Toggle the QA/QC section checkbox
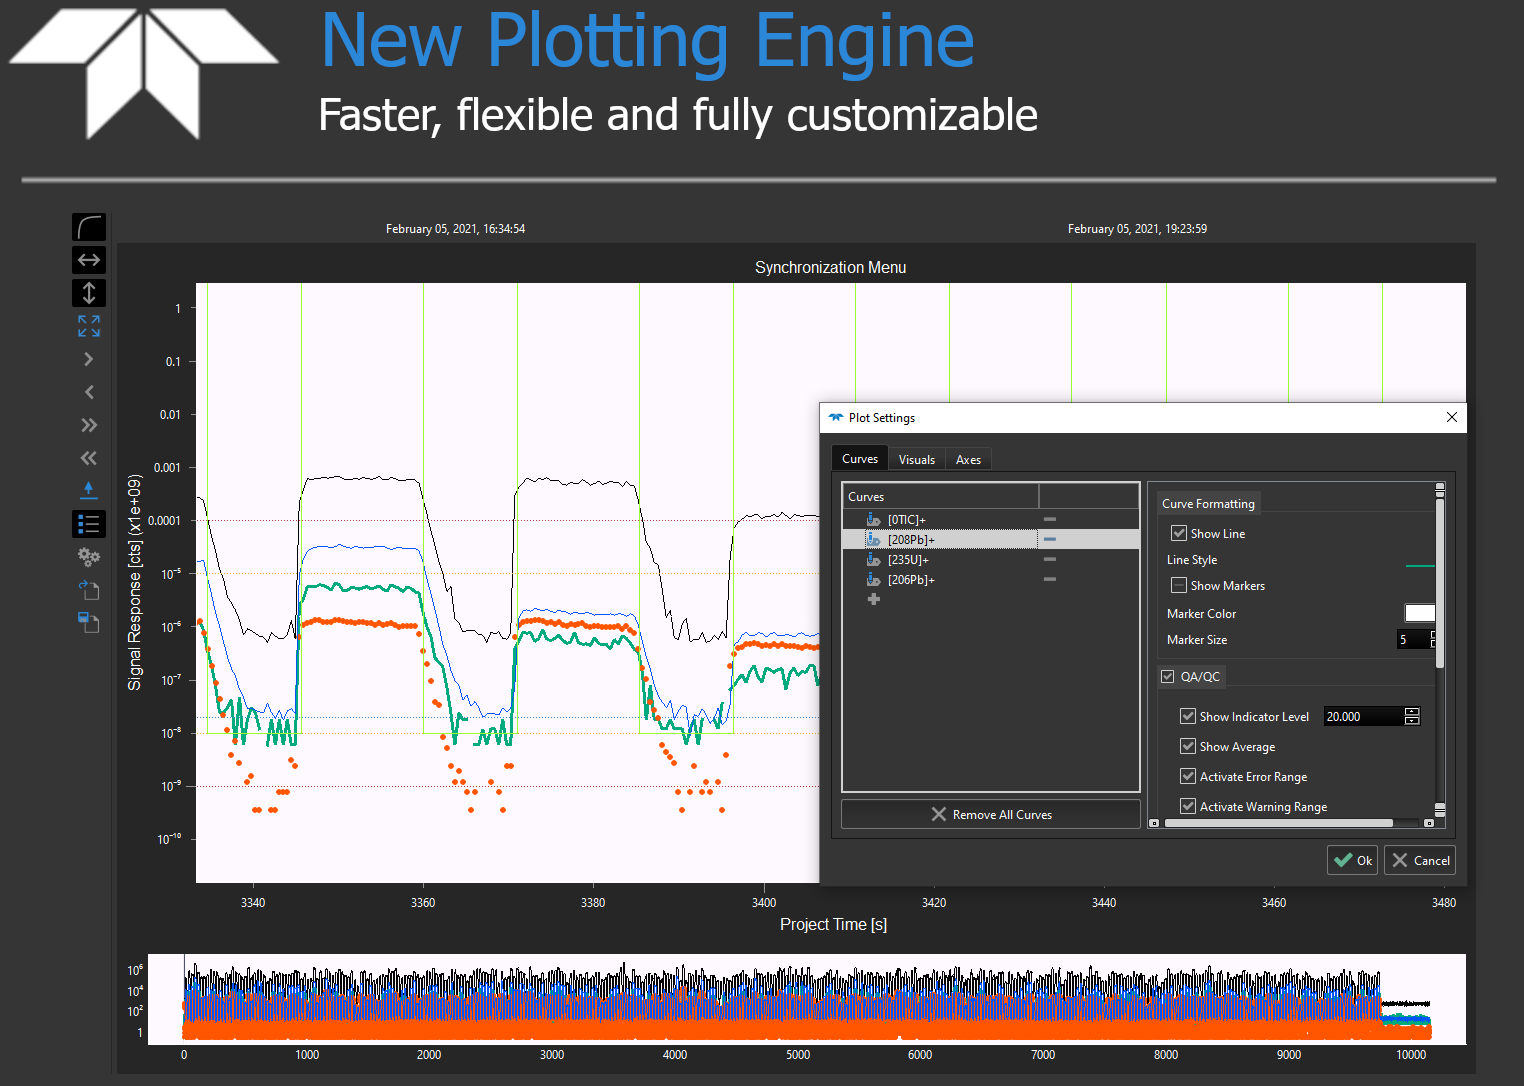This screenshot has height=1086, width=1524. click(x=1167, y=677)
